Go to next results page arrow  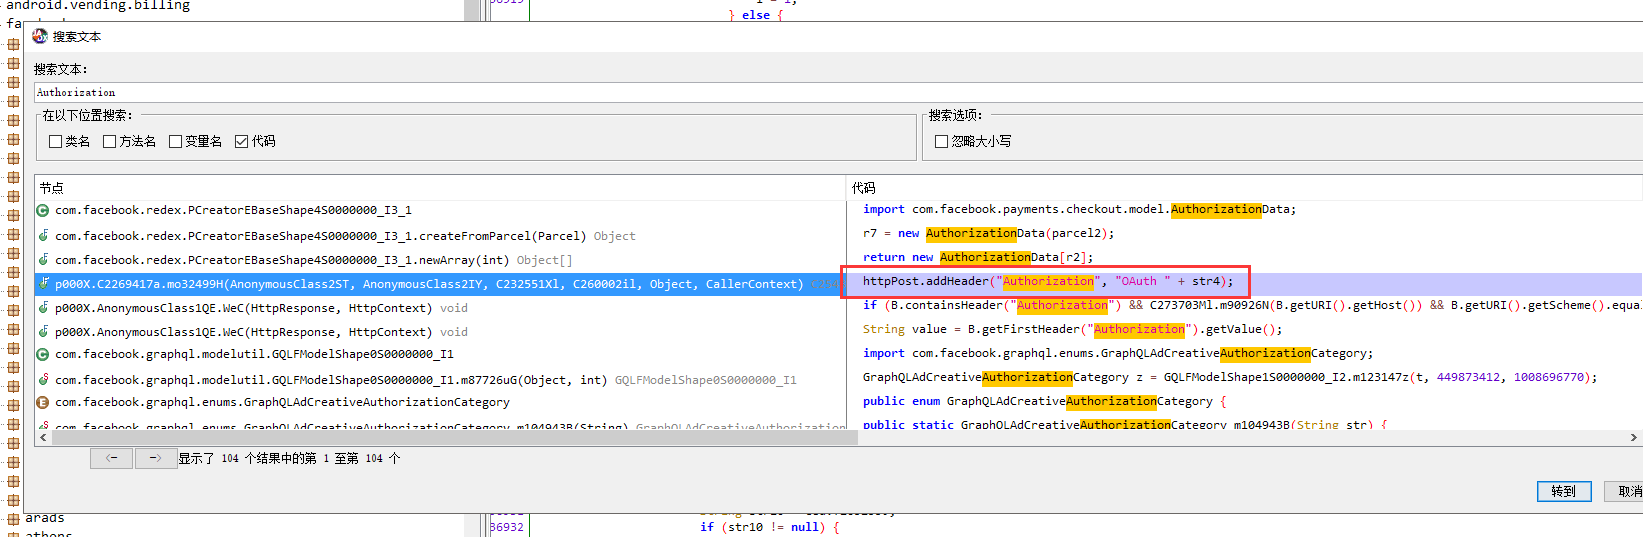point(155,458)
